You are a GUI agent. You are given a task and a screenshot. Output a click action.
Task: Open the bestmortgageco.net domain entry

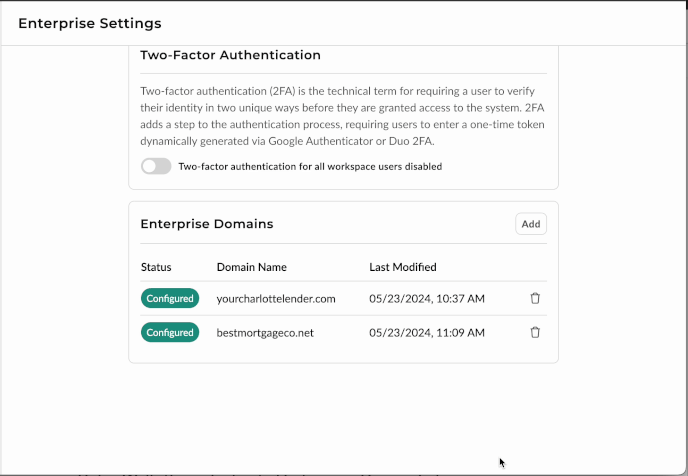[x=265, y=332]
